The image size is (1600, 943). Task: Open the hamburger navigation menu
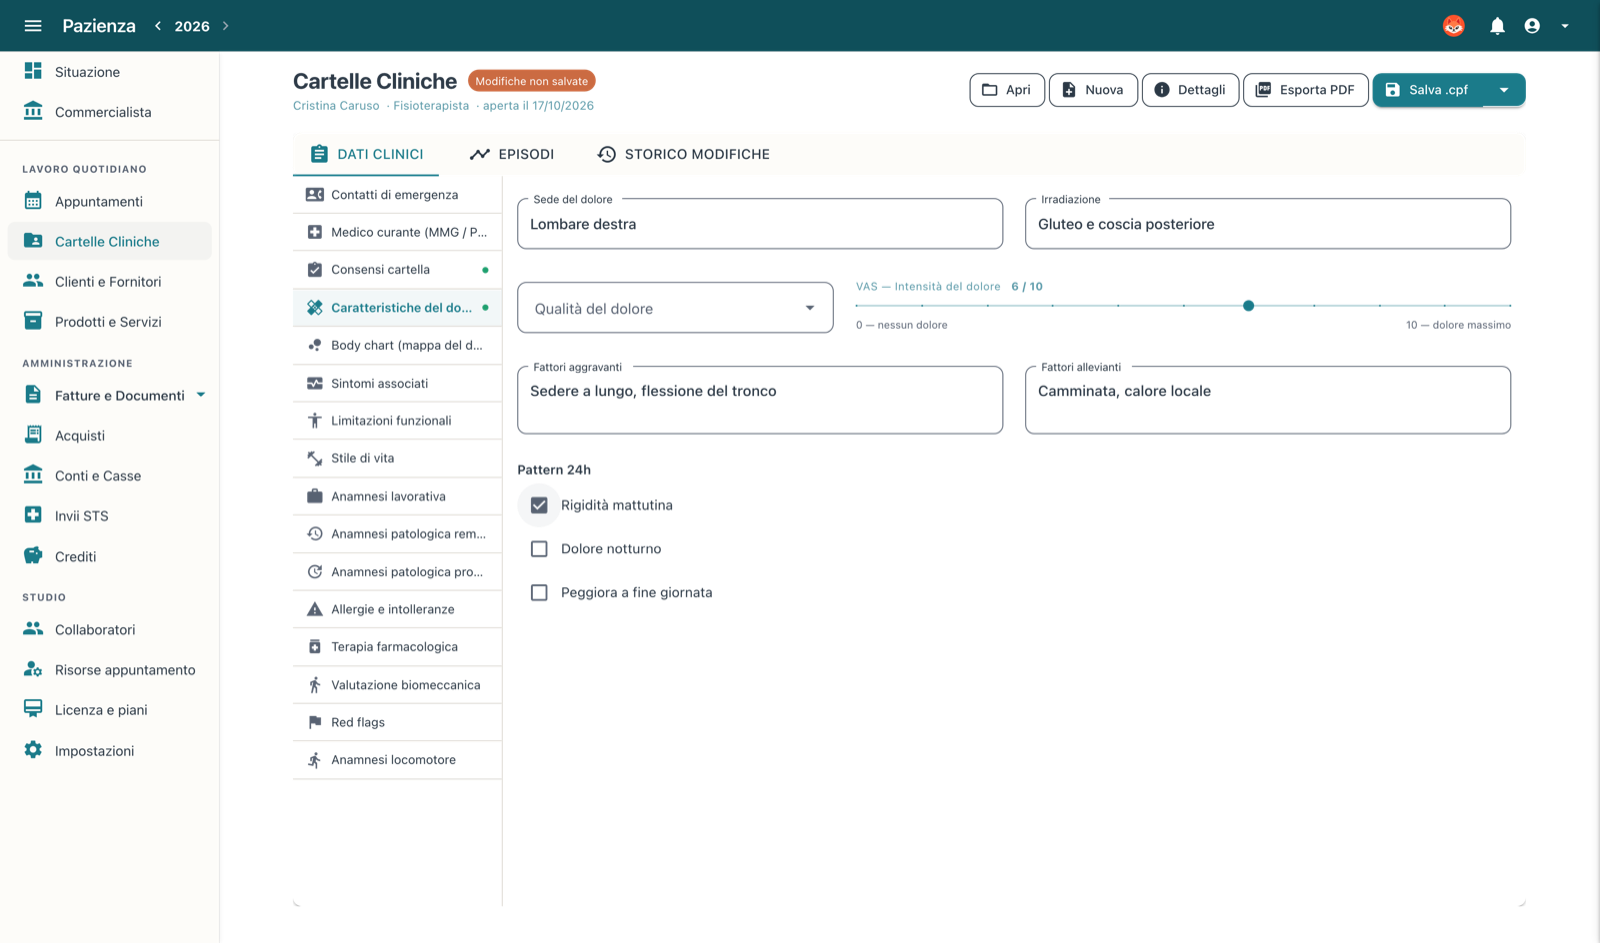(33, 26)
